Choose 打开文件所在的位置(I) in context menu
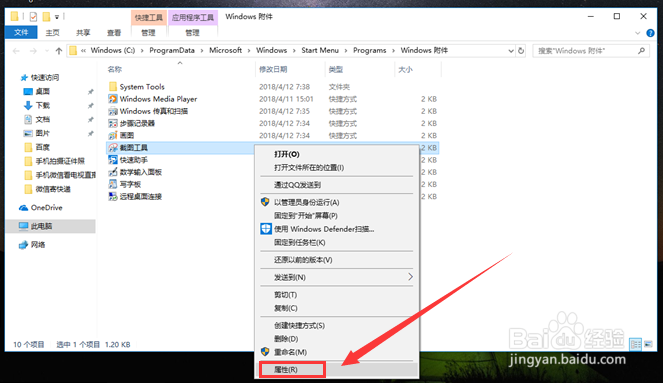663x383 pixels. point(337,168)
